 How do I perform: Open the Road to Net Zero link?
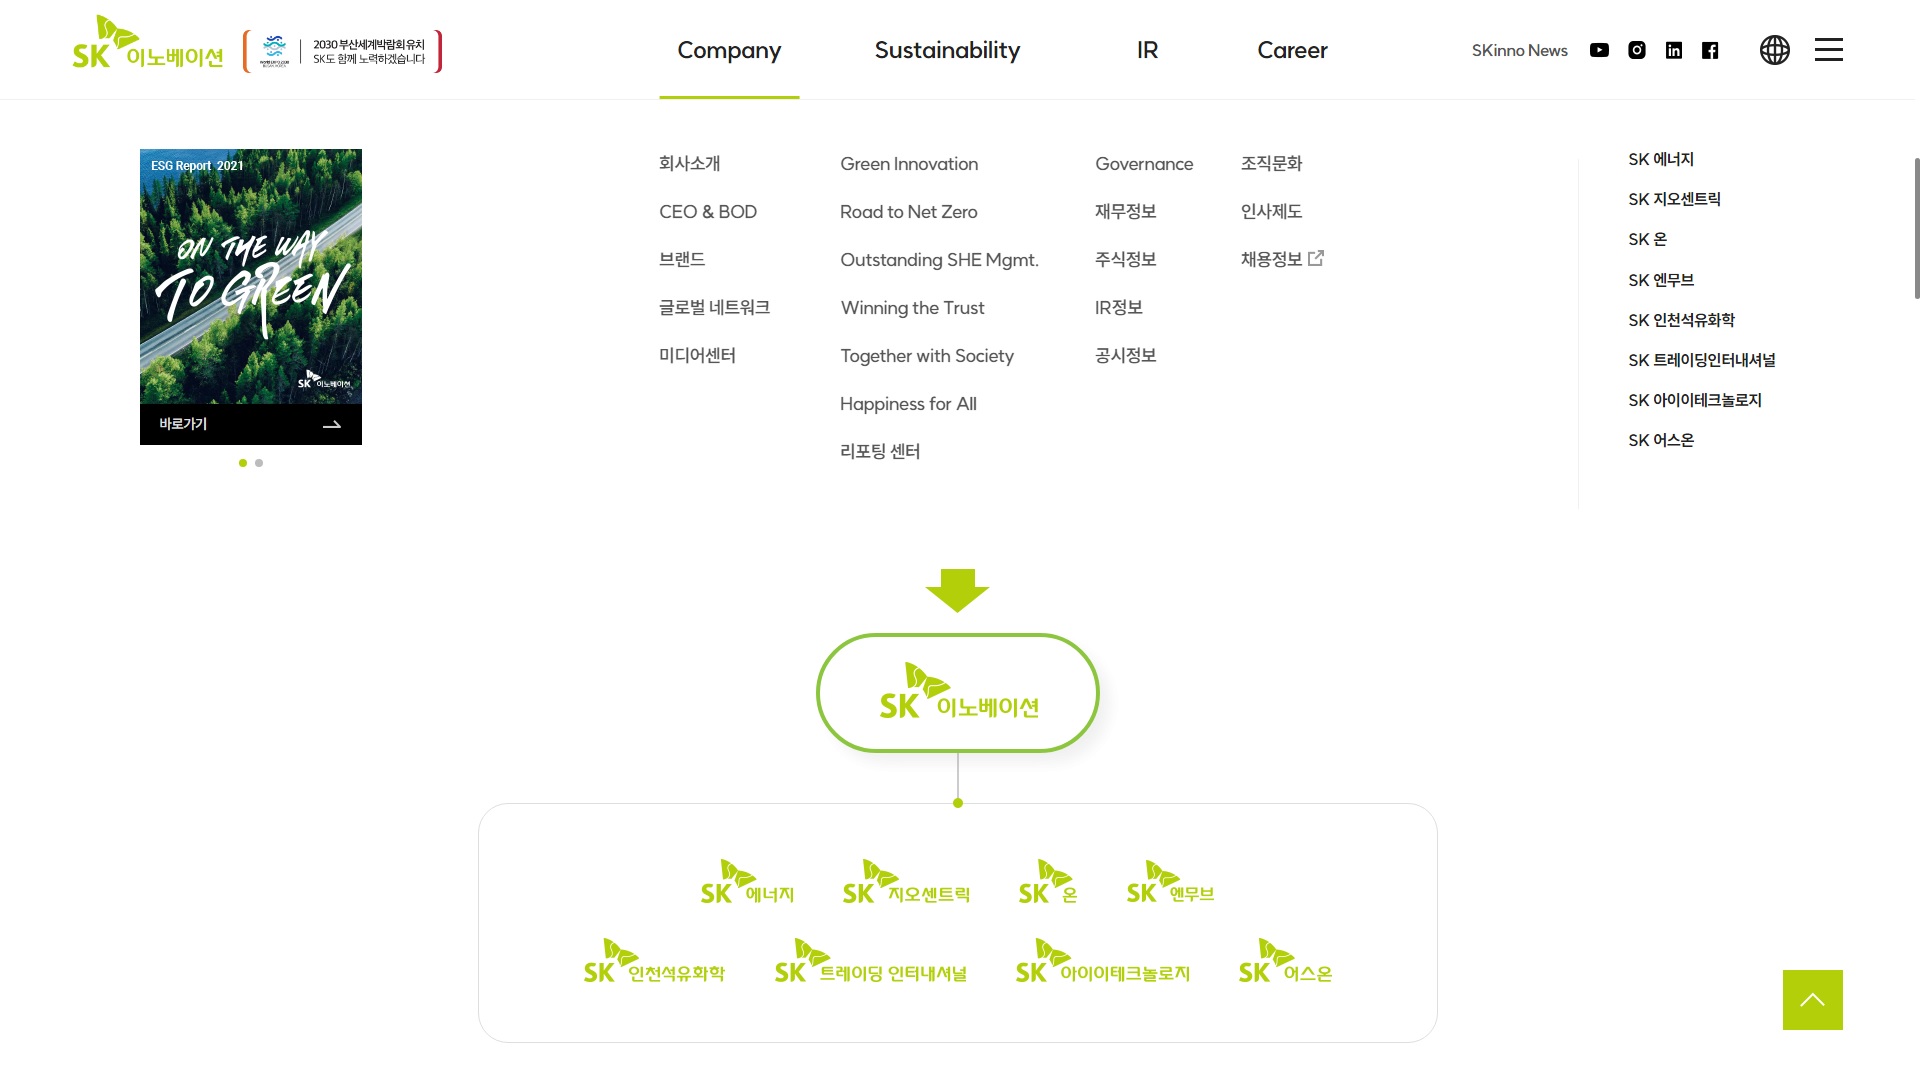click(908, 212)
